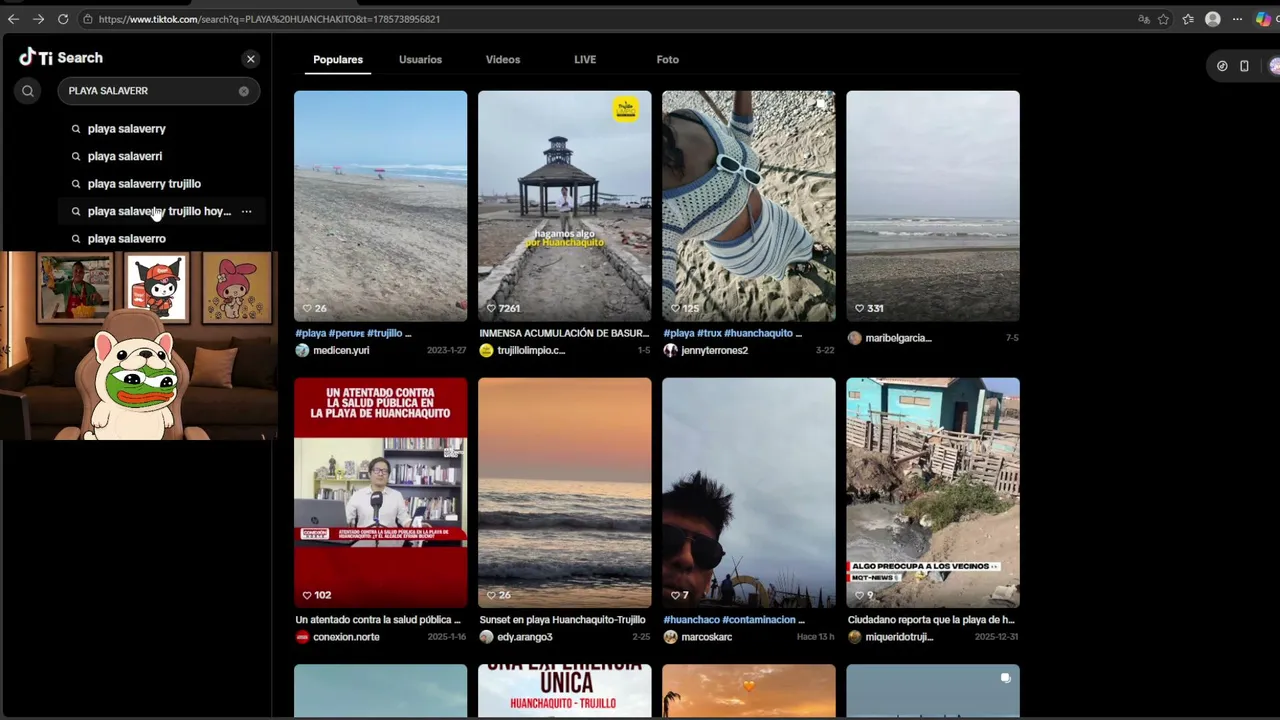Open the username link jennyterrones2

click(x=714, y=351)
